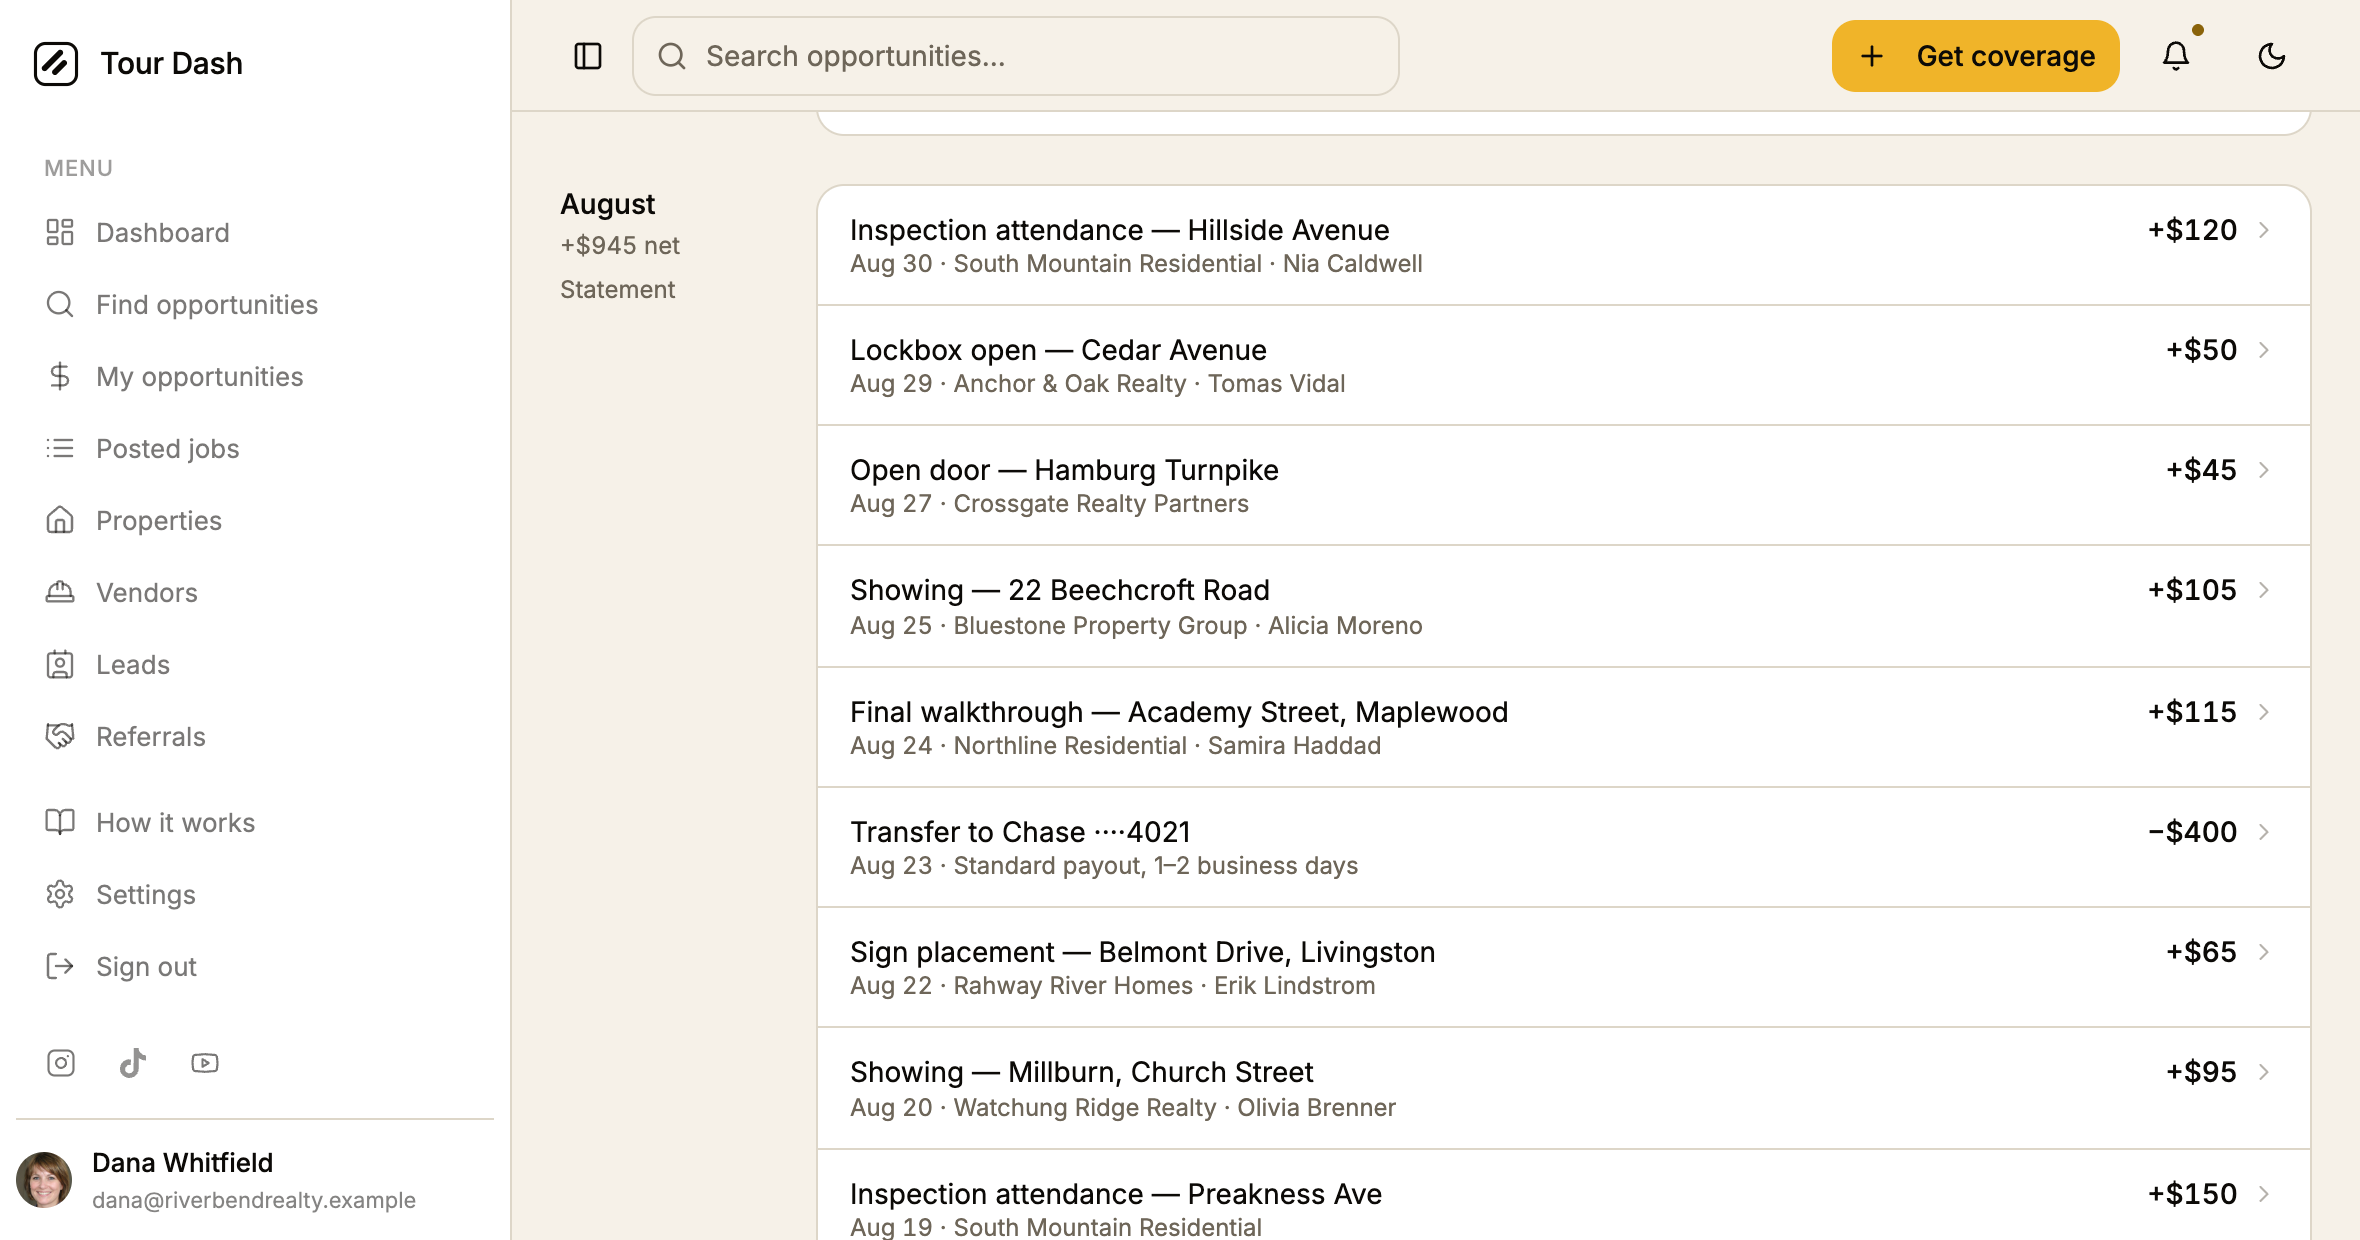Expand Lockbox open Cedar Avenue chevron
This screenshot has width=2360, height=1240.
(2264, 350)
